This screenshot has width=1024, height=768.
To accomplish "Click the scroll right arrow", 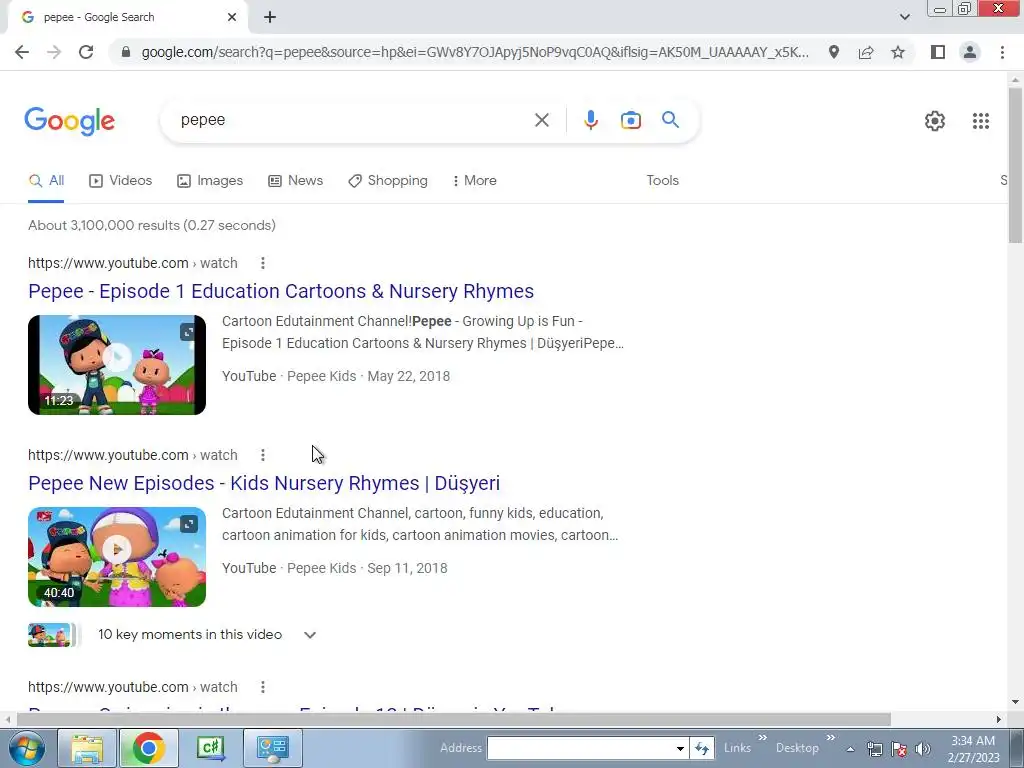I will tap(999, 720).
